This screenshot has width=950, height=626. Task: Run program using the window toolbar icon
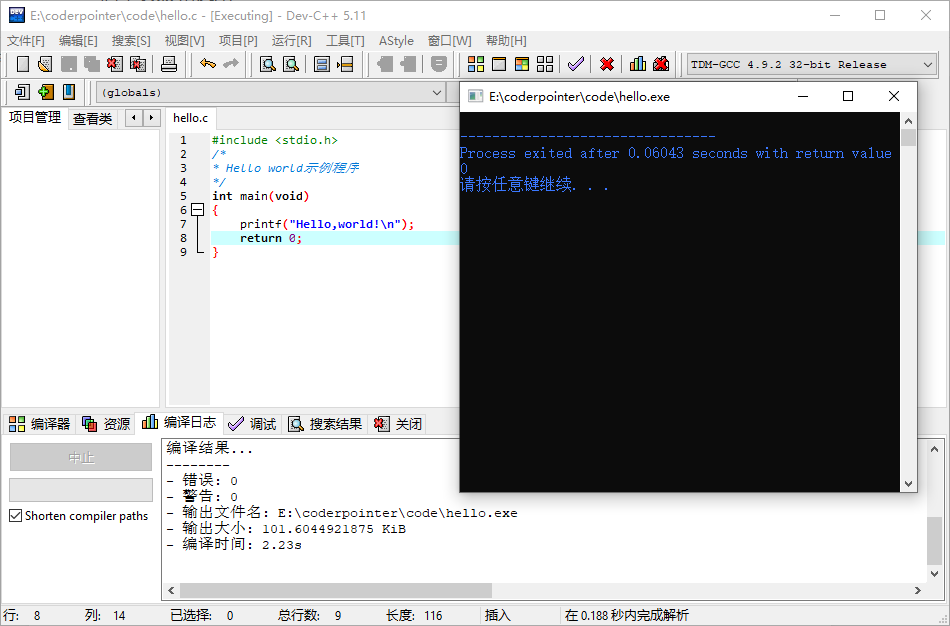(499, 64)
